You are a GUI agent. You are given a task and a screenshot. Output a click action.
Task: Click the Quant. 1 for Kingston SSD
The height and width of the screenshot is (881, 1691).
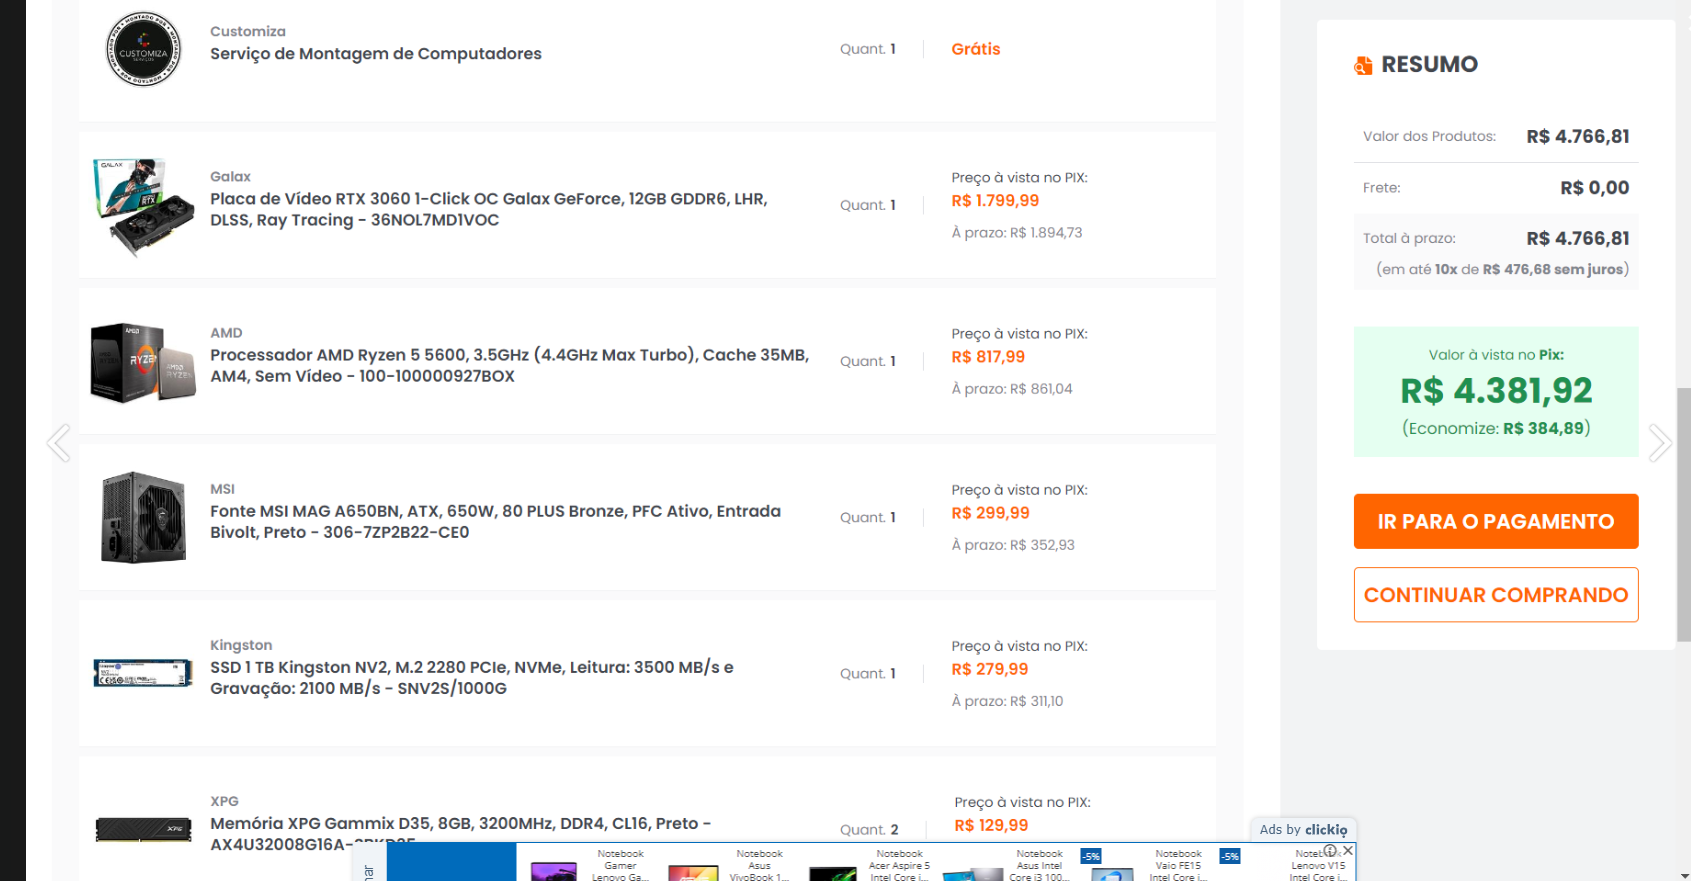coord(868,674)
